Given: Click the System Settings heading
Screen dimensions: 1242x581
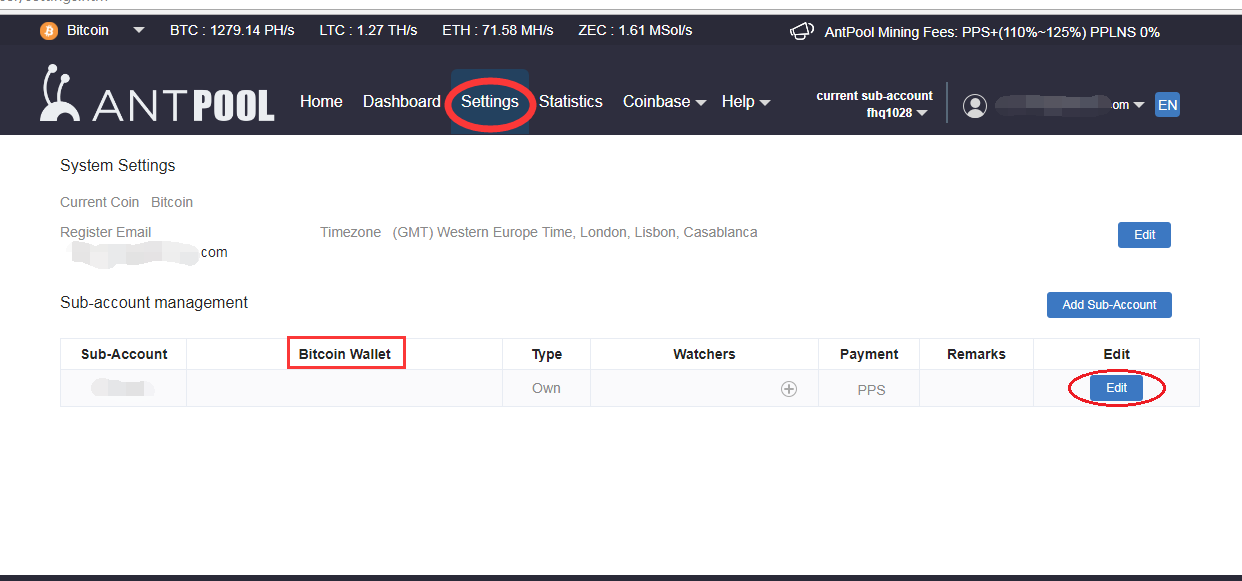Looking at the screenshot, I should click(118, 165).
